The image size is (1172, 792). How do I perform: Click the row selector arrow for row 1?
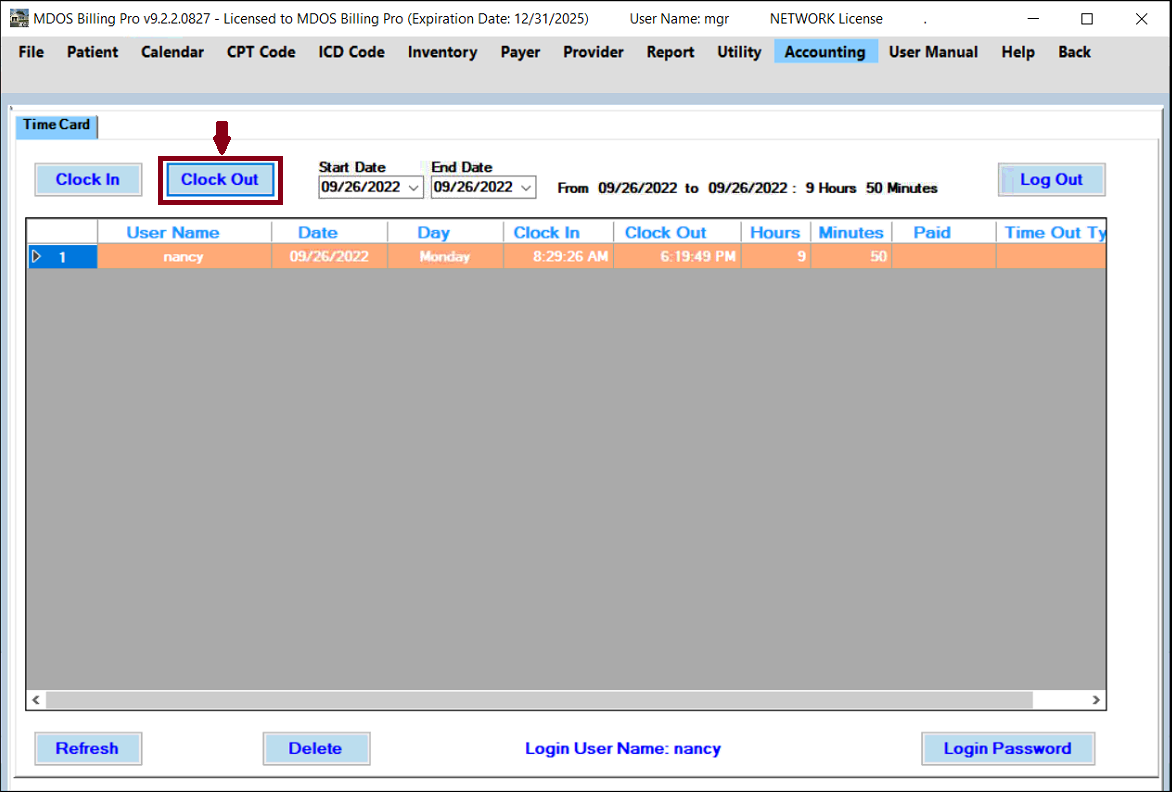[37, 257]
